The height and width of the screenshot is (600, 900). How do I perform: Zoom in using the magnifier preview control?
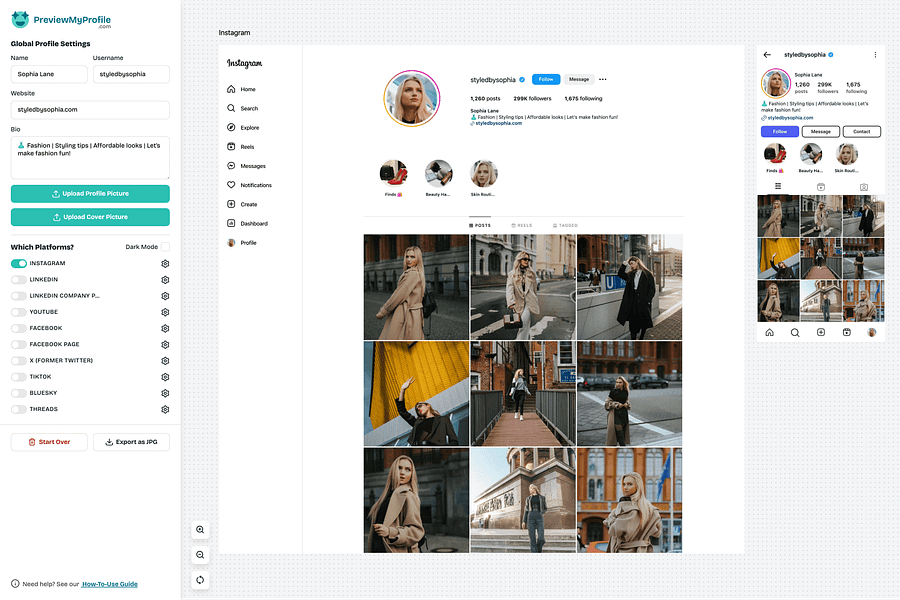pos(200,530)
